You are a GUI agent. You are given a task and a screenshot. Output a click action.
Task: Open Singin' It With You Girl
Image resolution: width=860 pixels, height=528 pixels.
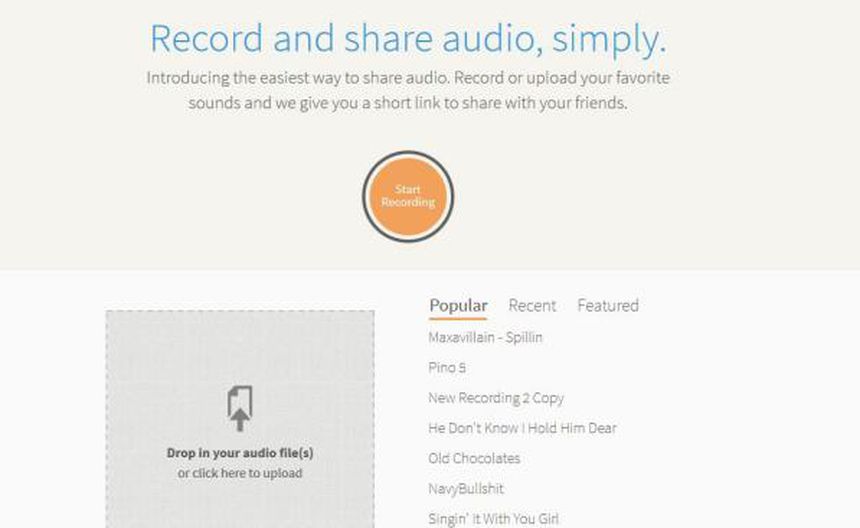[493, 519]
